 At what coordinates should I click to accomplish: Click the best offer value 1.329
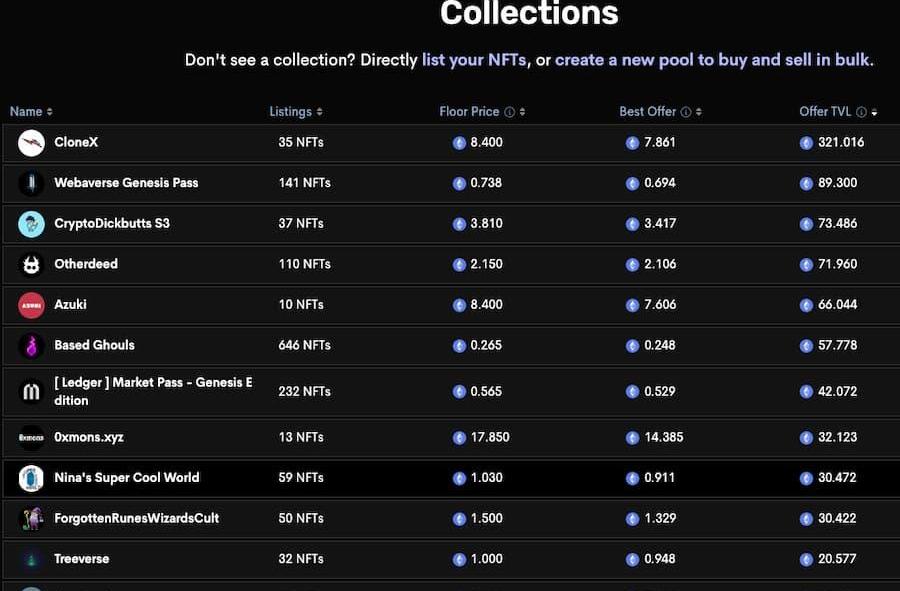pos(660,519)
